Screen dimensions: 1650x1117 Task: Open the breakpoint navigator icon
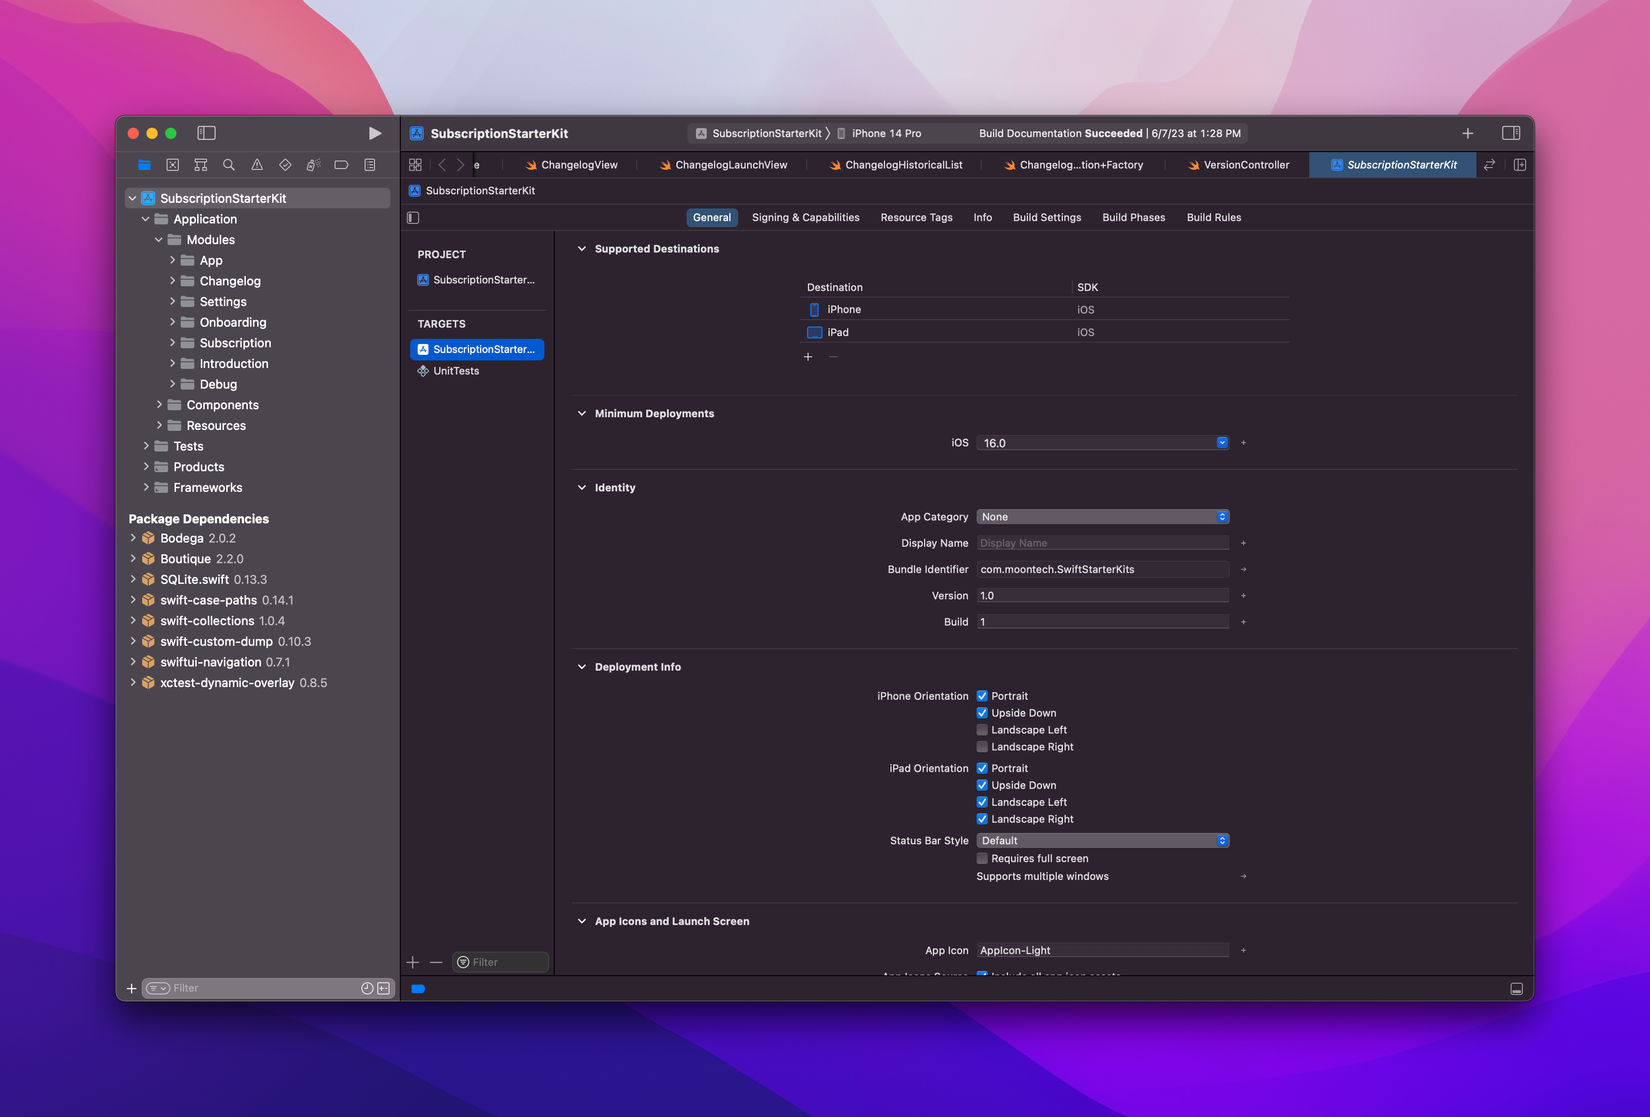coord(341,165)
